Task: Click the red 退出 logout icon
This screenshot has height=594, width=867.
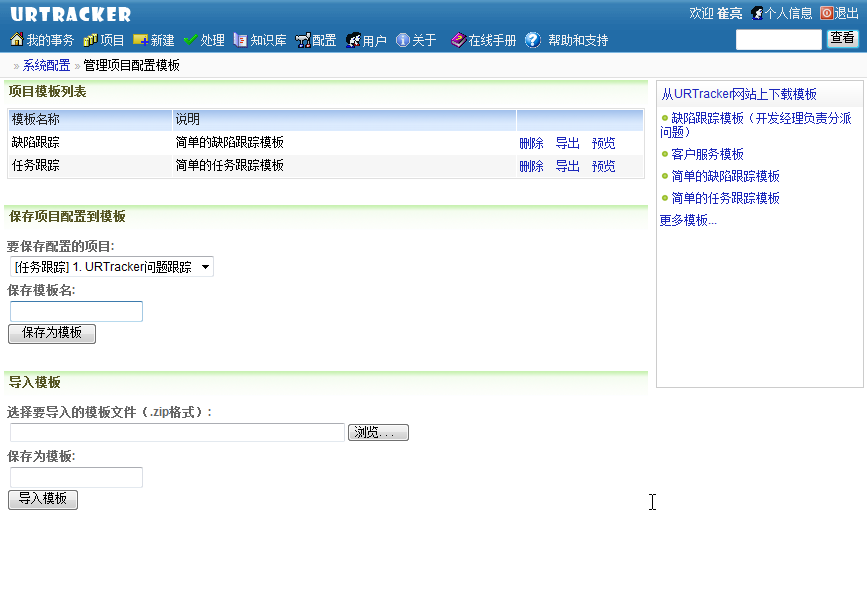Action: tap(826, 13)
